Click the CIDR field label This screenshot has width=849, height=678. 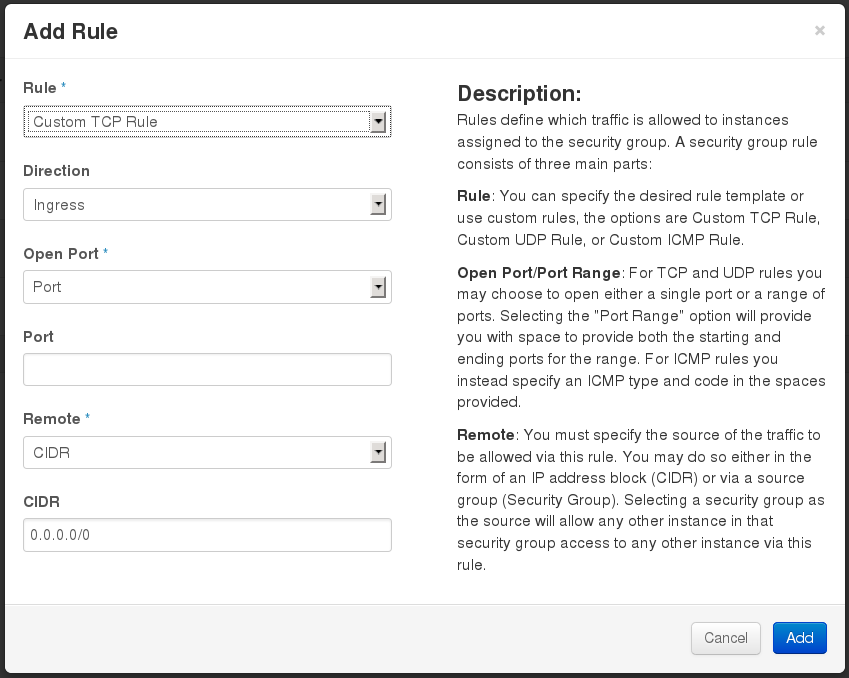click(x=41, y=501)
